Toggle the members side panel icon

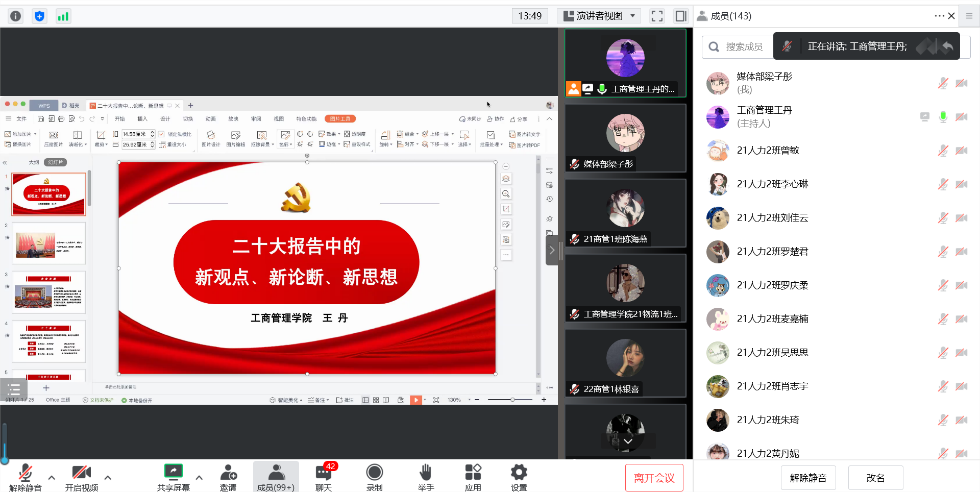(x=681, y=16)
